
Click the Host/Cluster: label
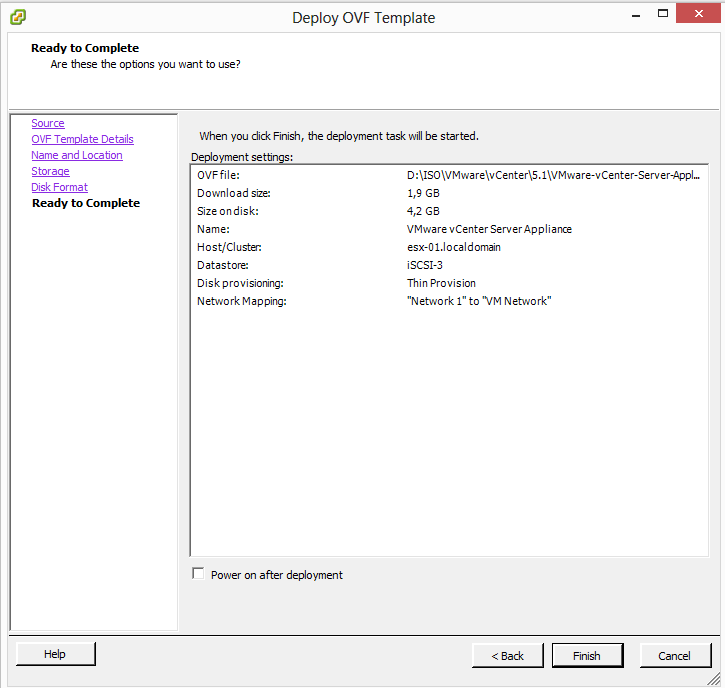click(229, 247)
